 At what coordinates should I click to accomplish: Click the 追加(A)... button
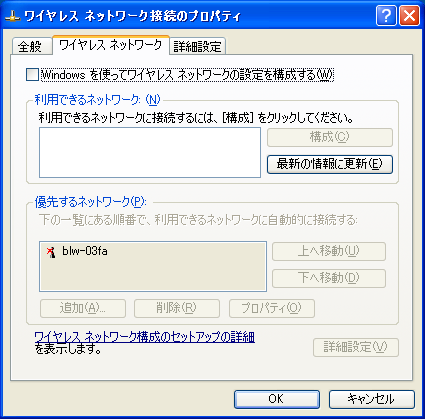coord(83,308)
